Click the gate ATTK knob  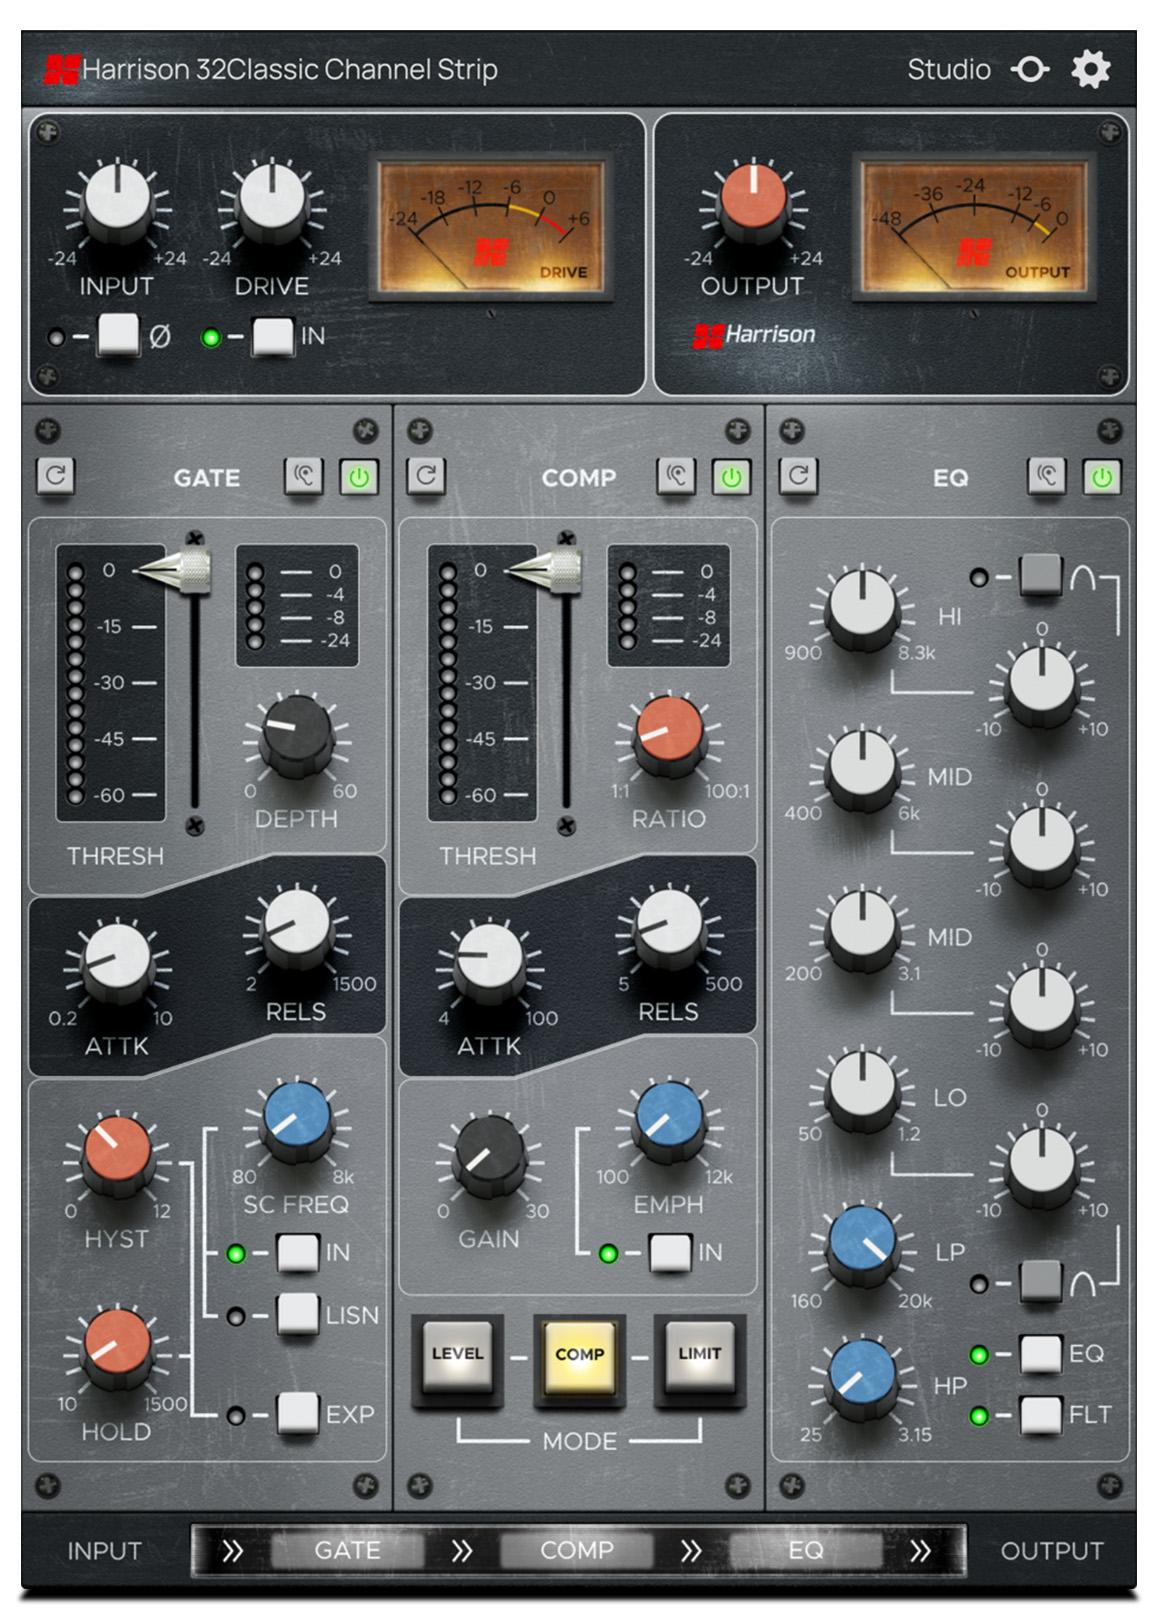click(117, 961)
